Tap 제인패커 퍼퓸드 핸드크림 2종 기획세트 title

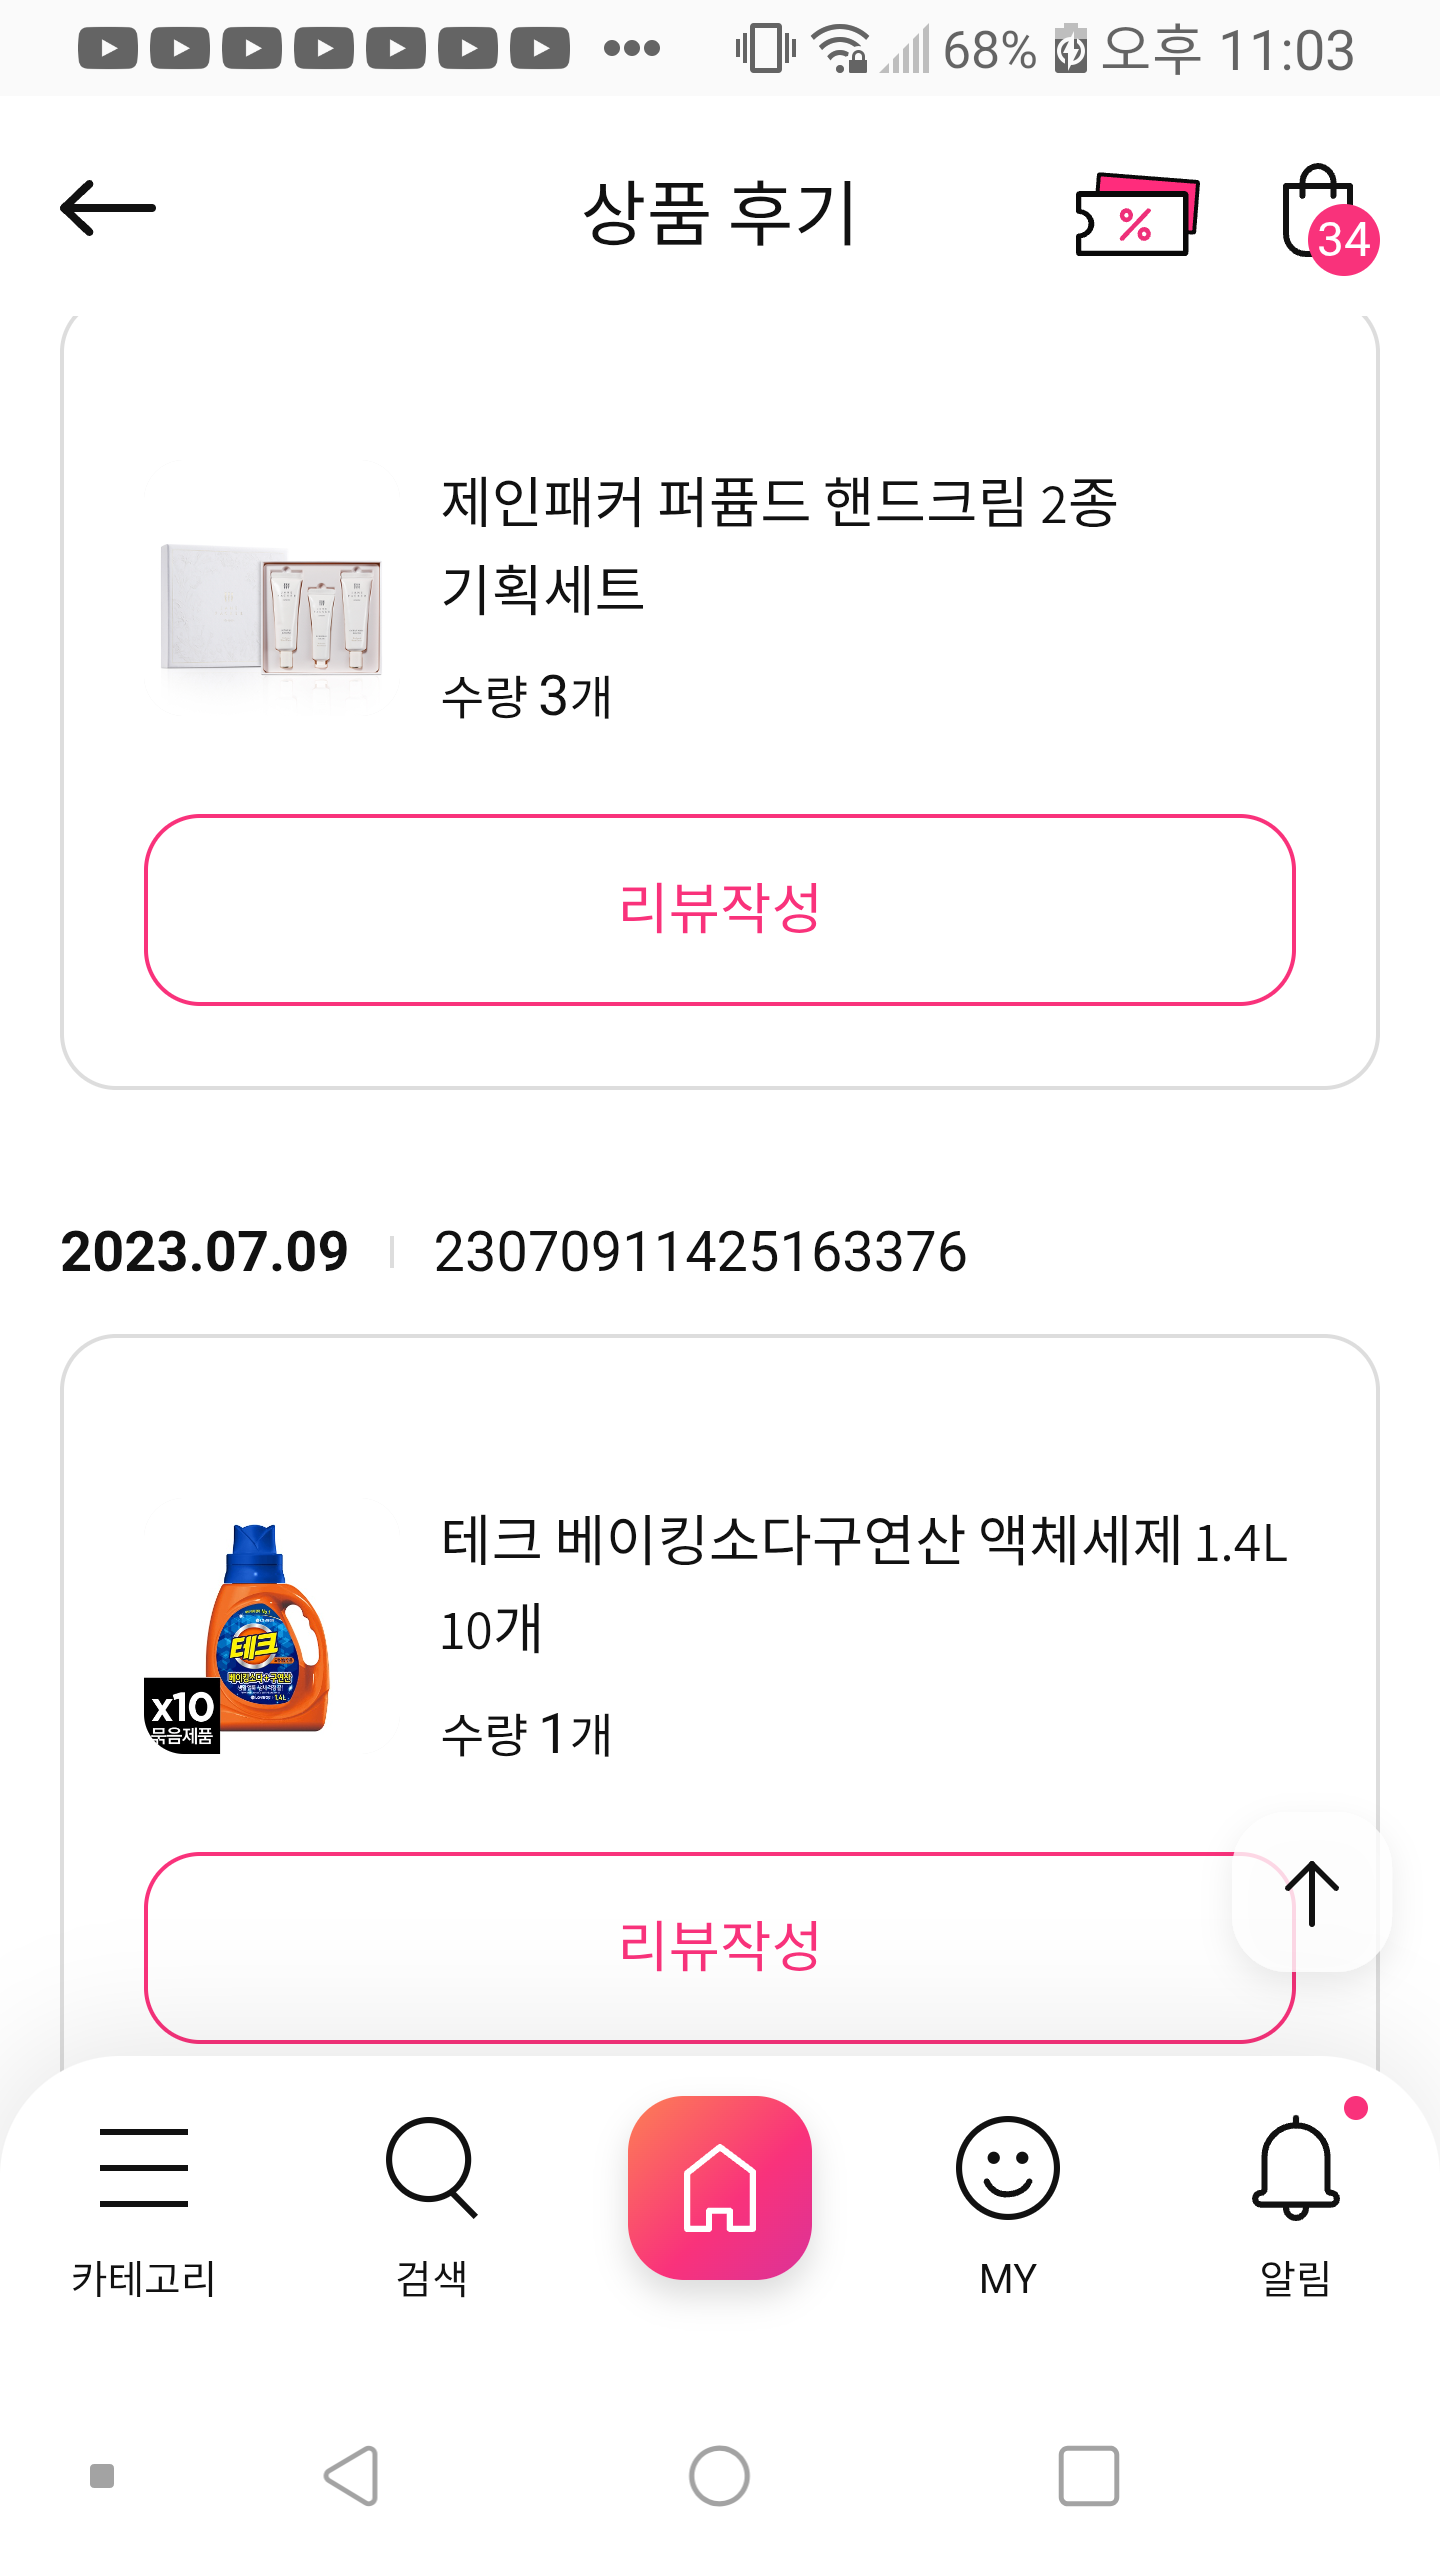tap(778, 544)
